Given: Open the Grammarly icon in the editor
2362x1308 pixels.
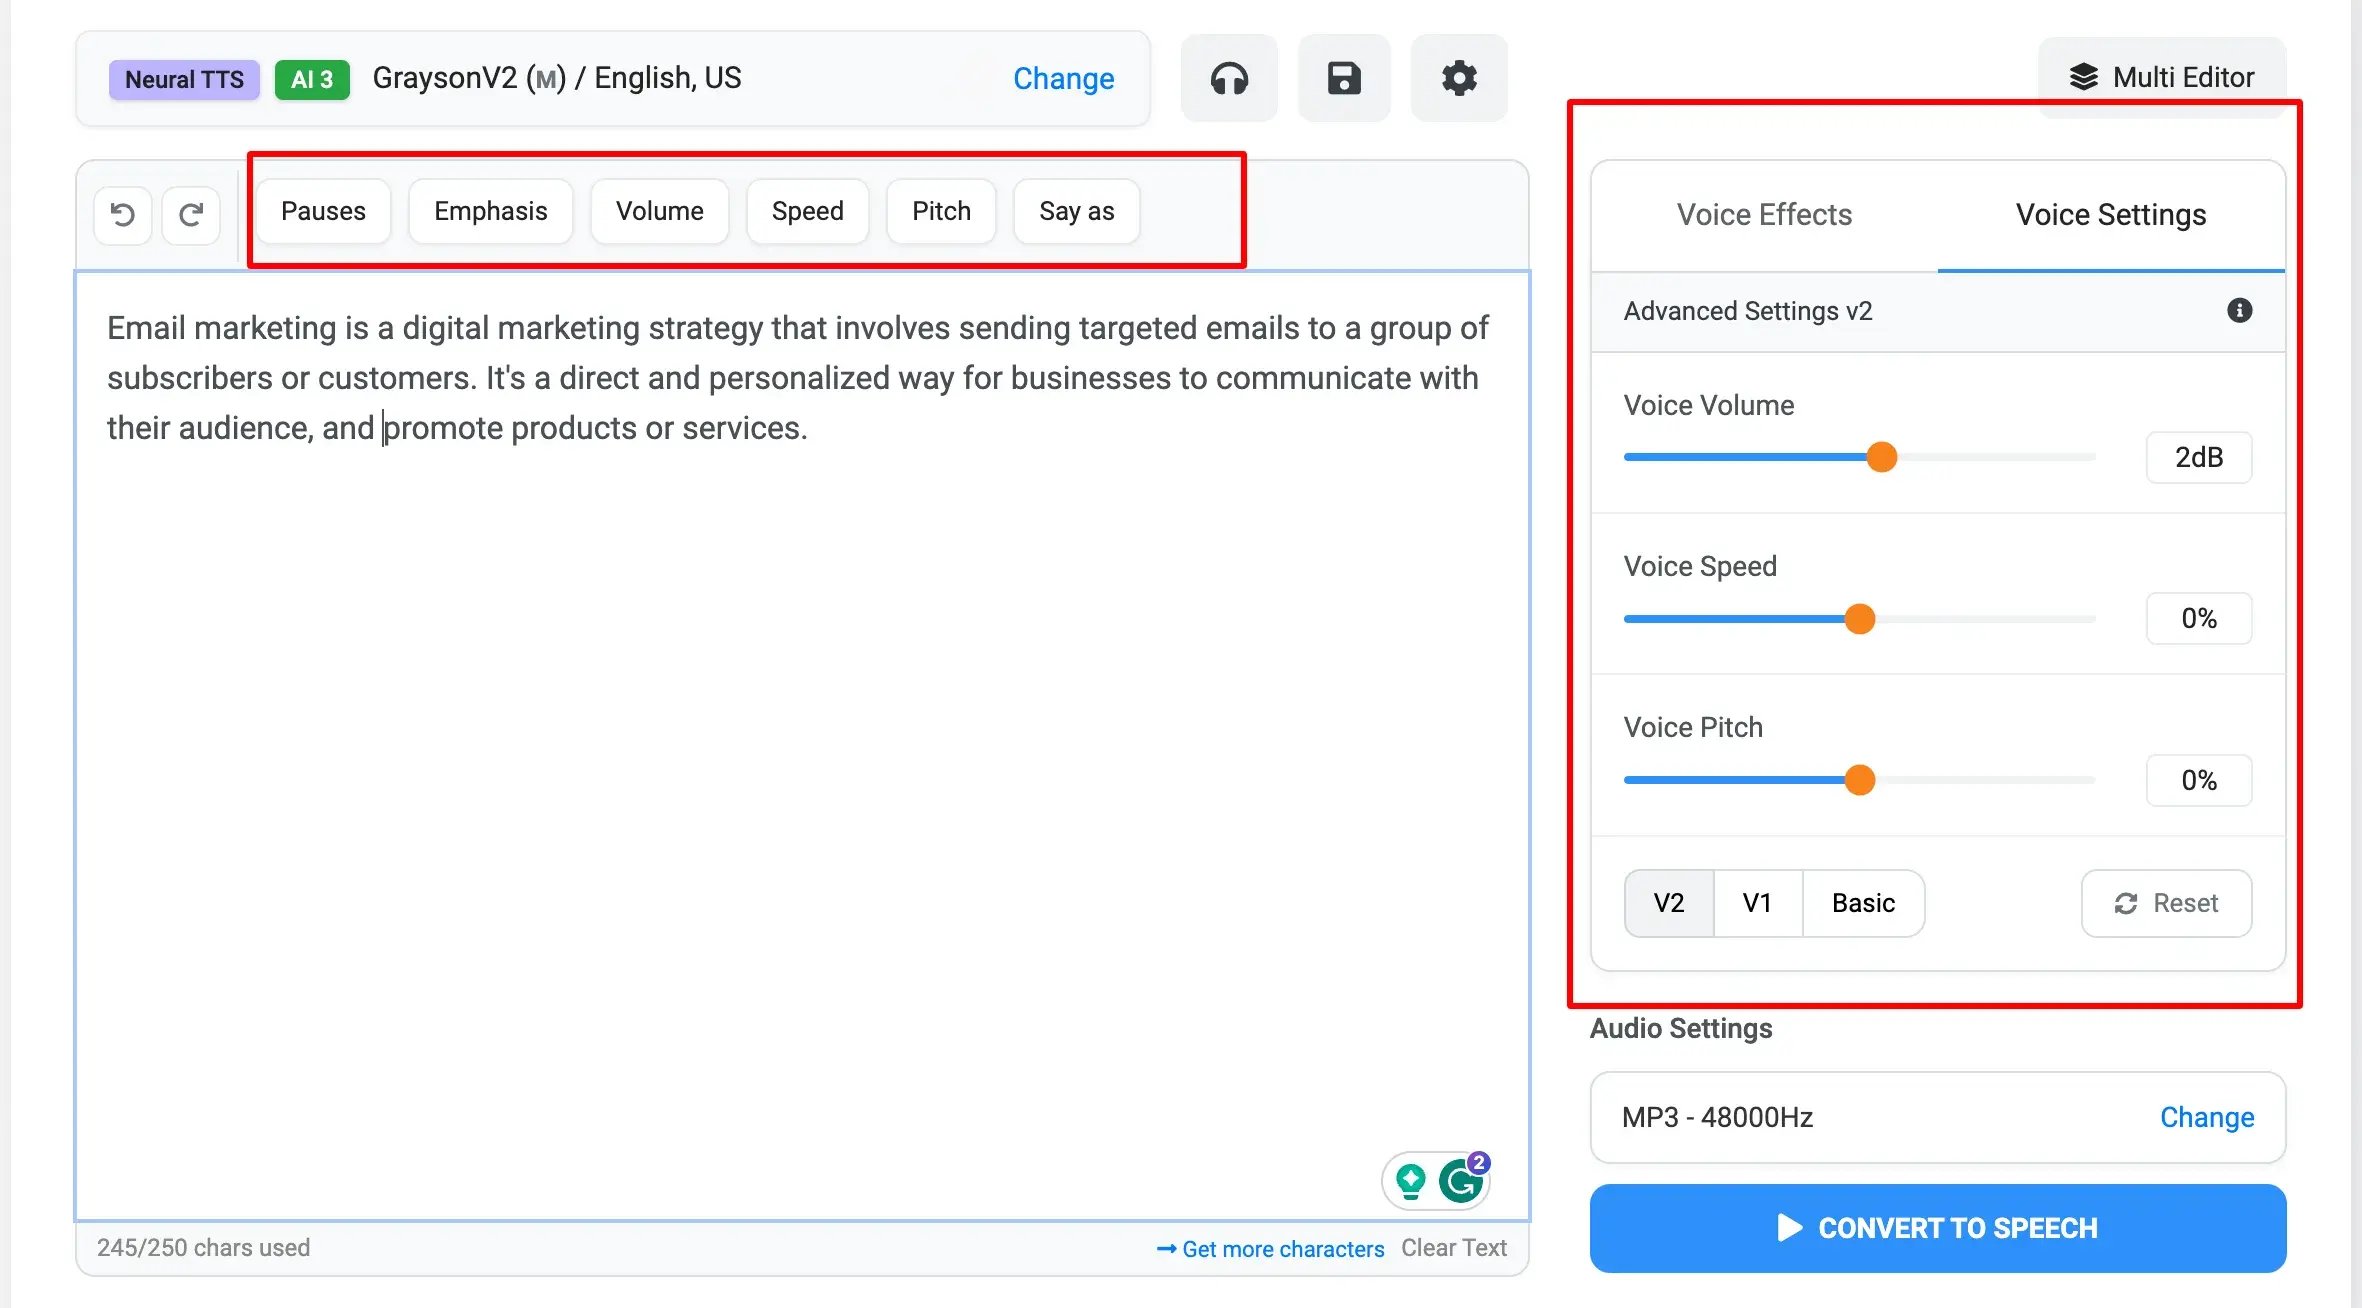Looking at the screenshot, I should pyautogui.click(x=1461, y=1181).
